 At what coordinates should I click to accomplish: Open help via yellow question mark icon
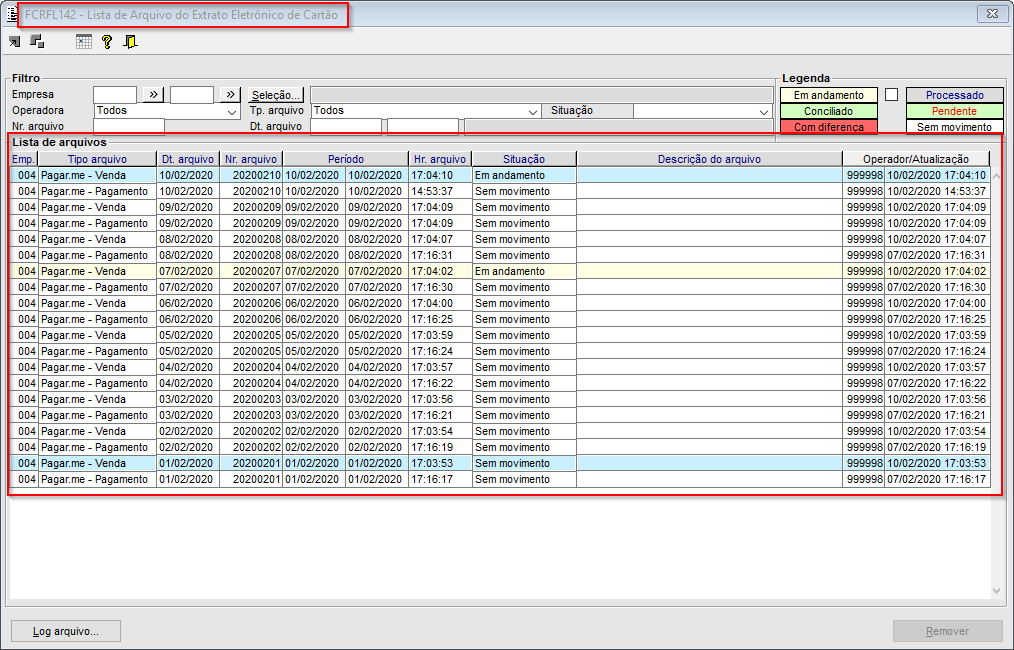[107, 42]
